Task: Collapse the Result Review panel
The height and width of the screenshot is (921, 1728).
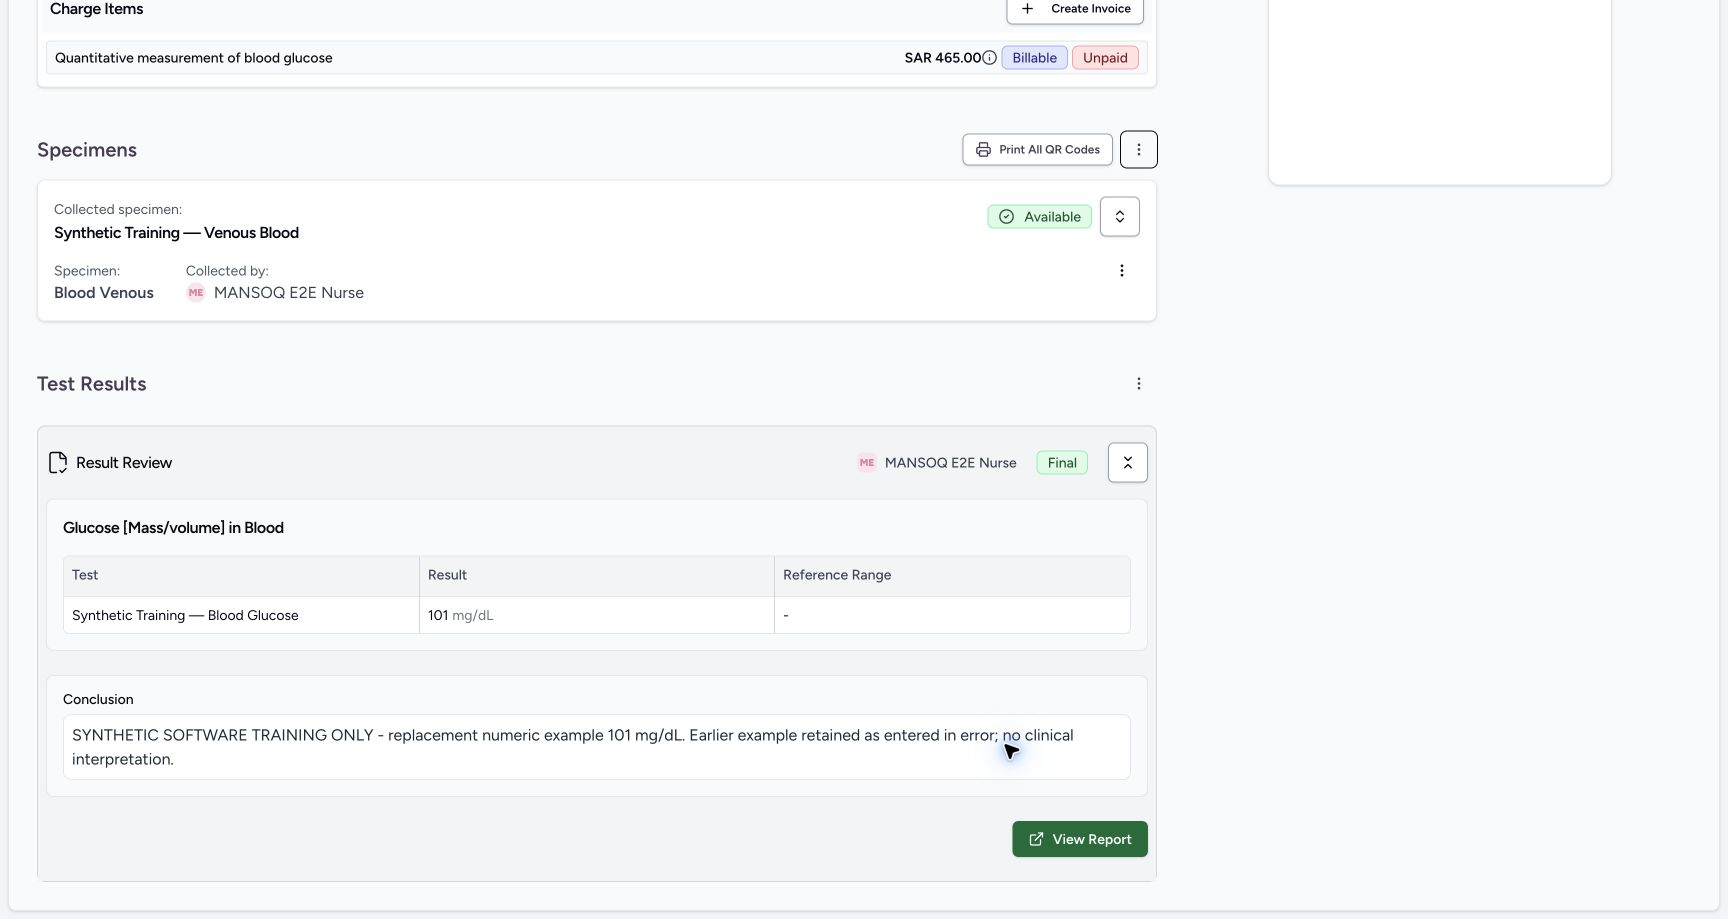Action: click(1128, 463)
